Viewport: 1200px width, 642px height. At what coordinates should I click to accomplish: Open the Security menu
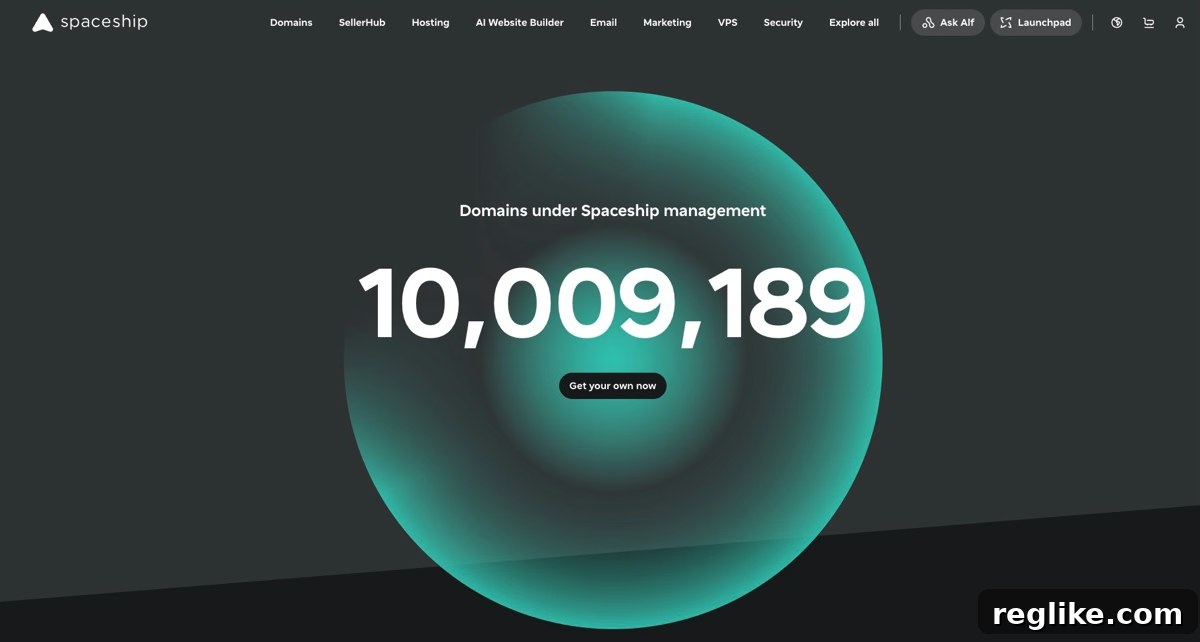coord(783,22)
